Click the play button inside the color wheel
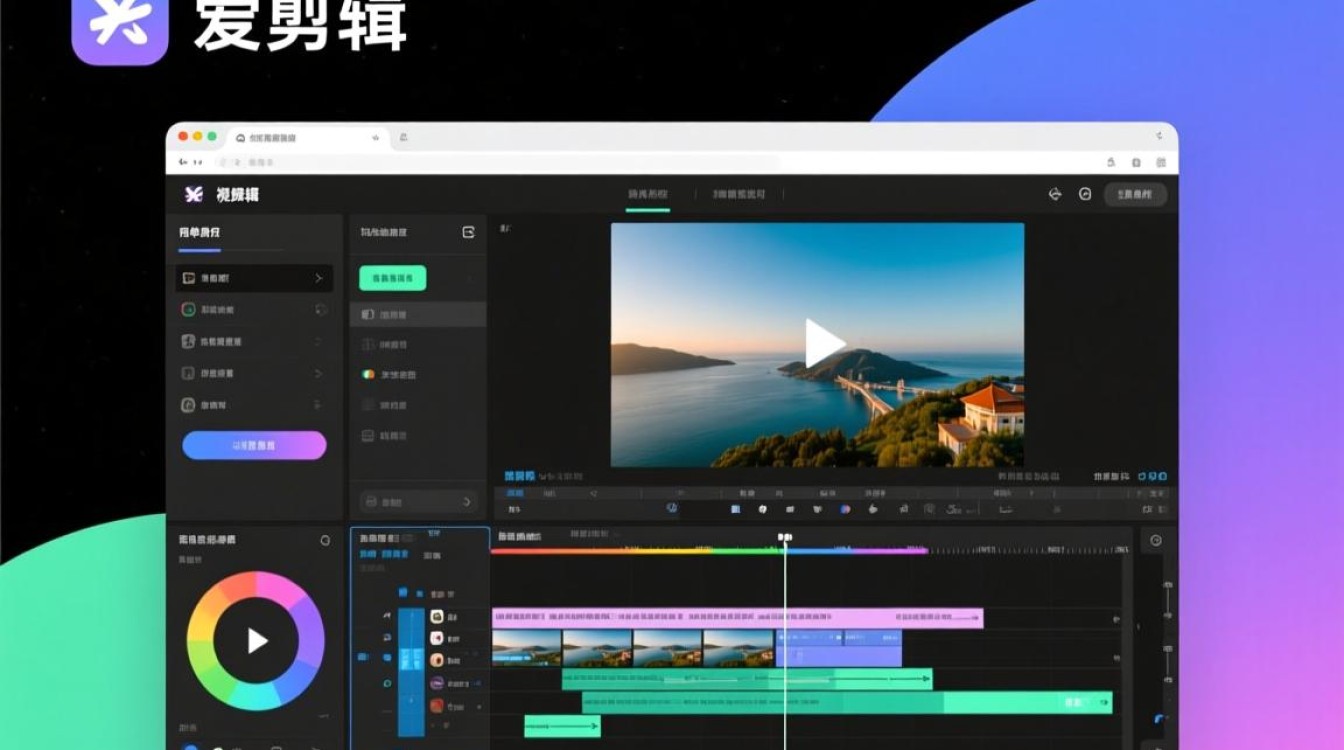This screenshot has height=750, width=1344. [256, 641]
